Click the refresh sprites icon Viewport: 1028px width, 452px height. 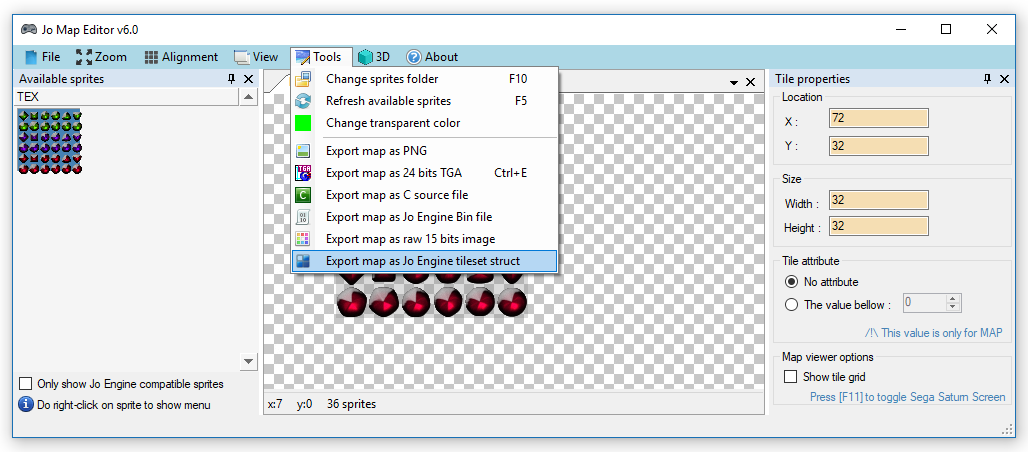click(x=303, y=101)
